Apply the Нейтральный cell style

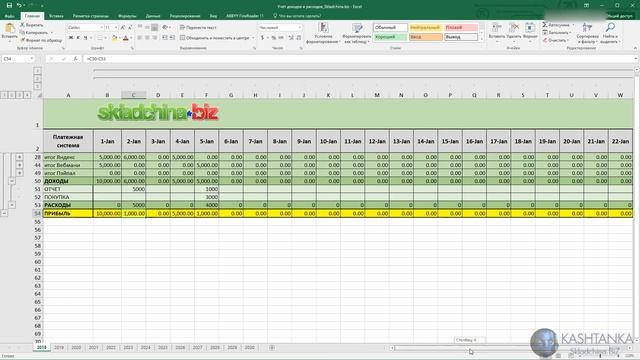pyautogui.click(x=425, y=27)
